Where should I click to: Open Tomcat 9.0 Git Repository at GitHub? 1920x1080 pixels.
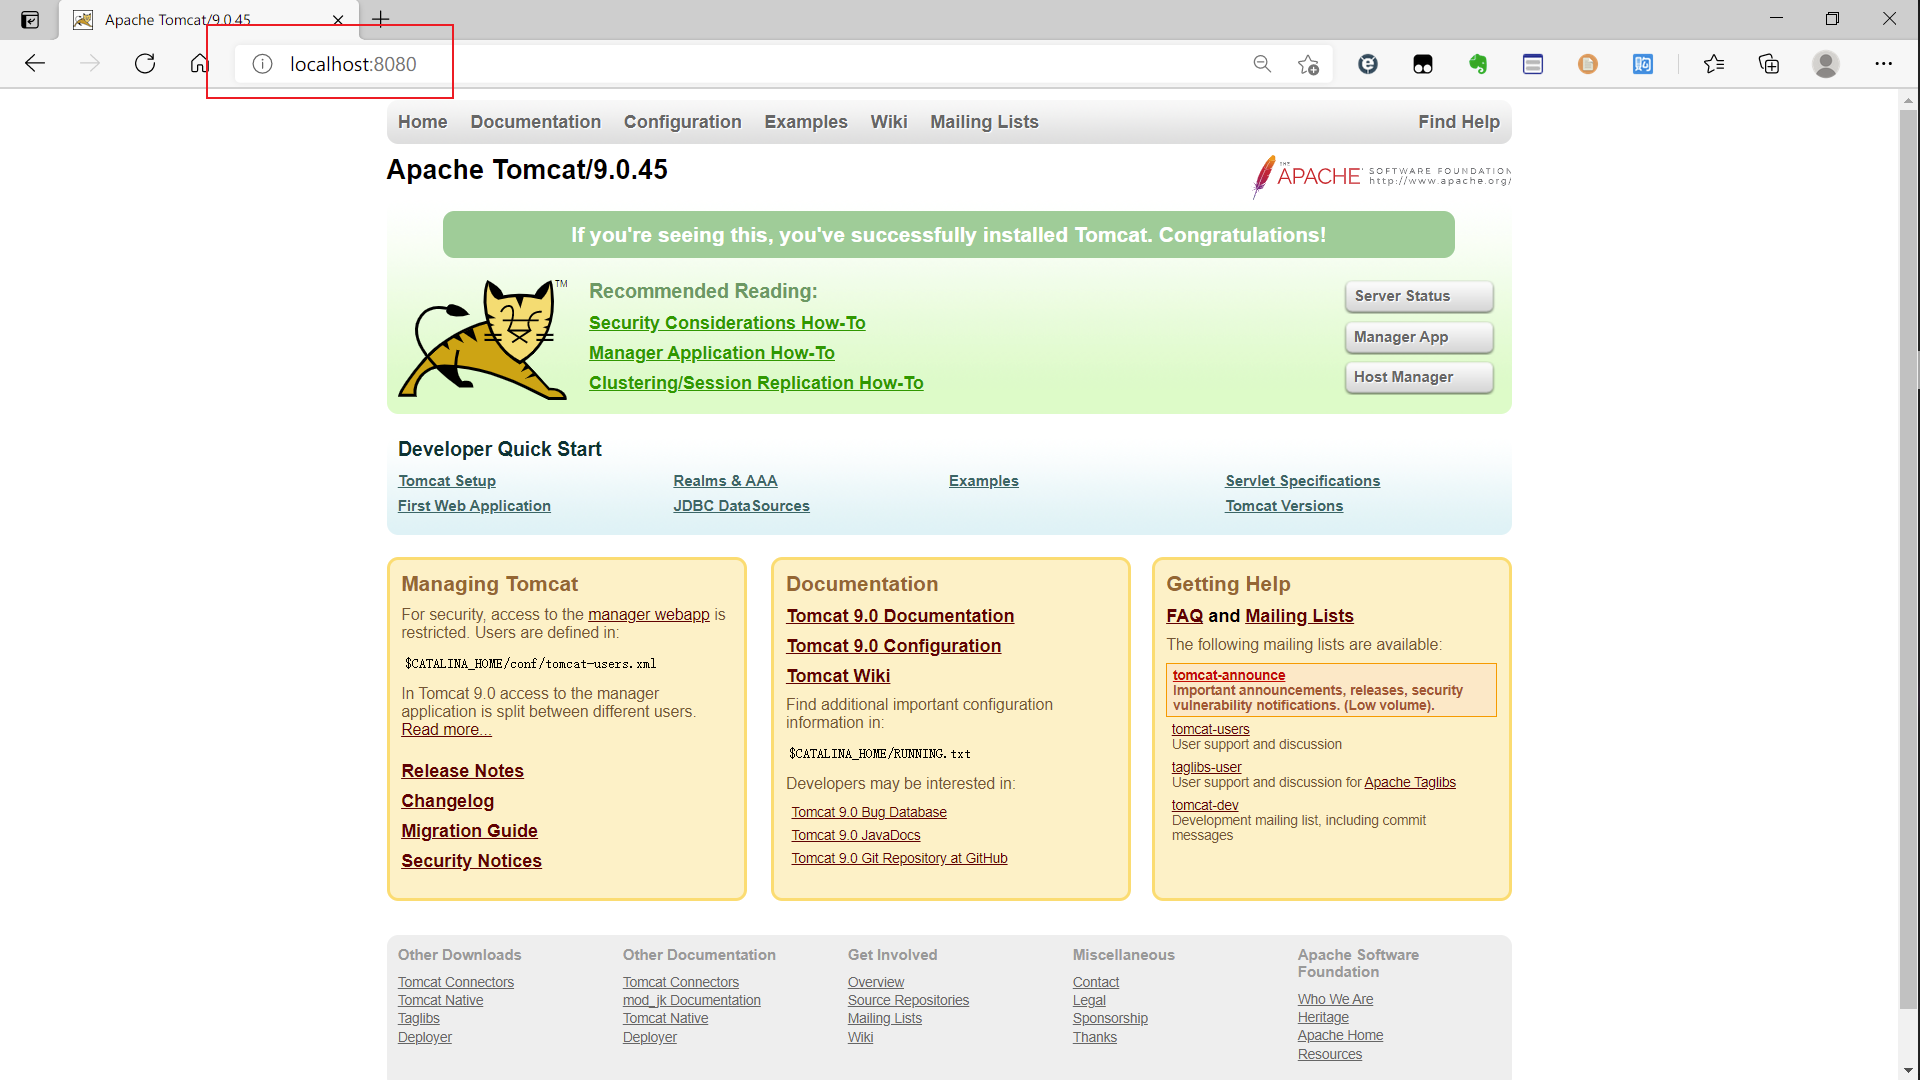click(x=899, y=859)
